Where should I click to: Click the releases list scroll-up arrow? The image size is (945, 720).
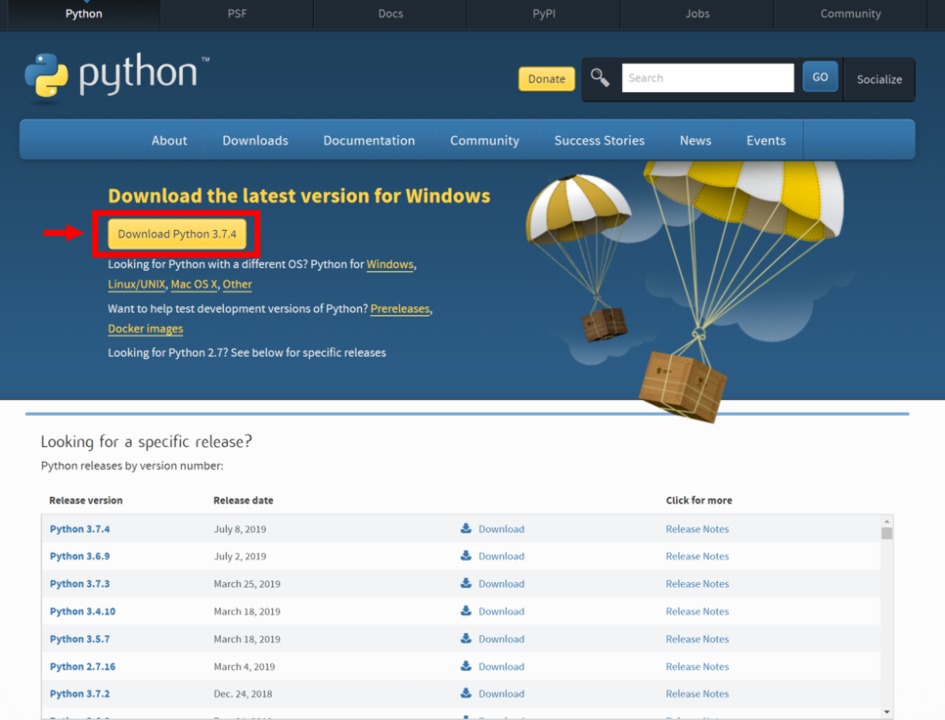tap(886, 521)
